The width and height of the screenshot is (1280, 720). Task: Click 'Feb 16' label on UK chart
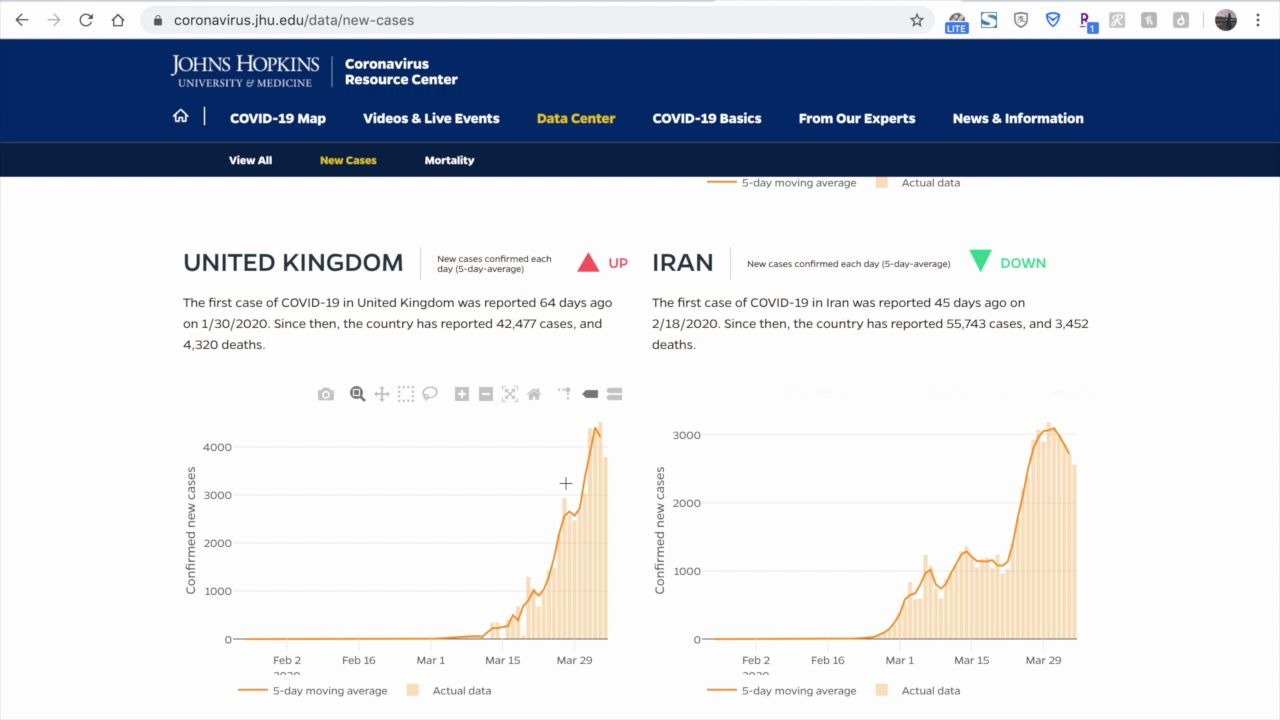click(358, 660)
